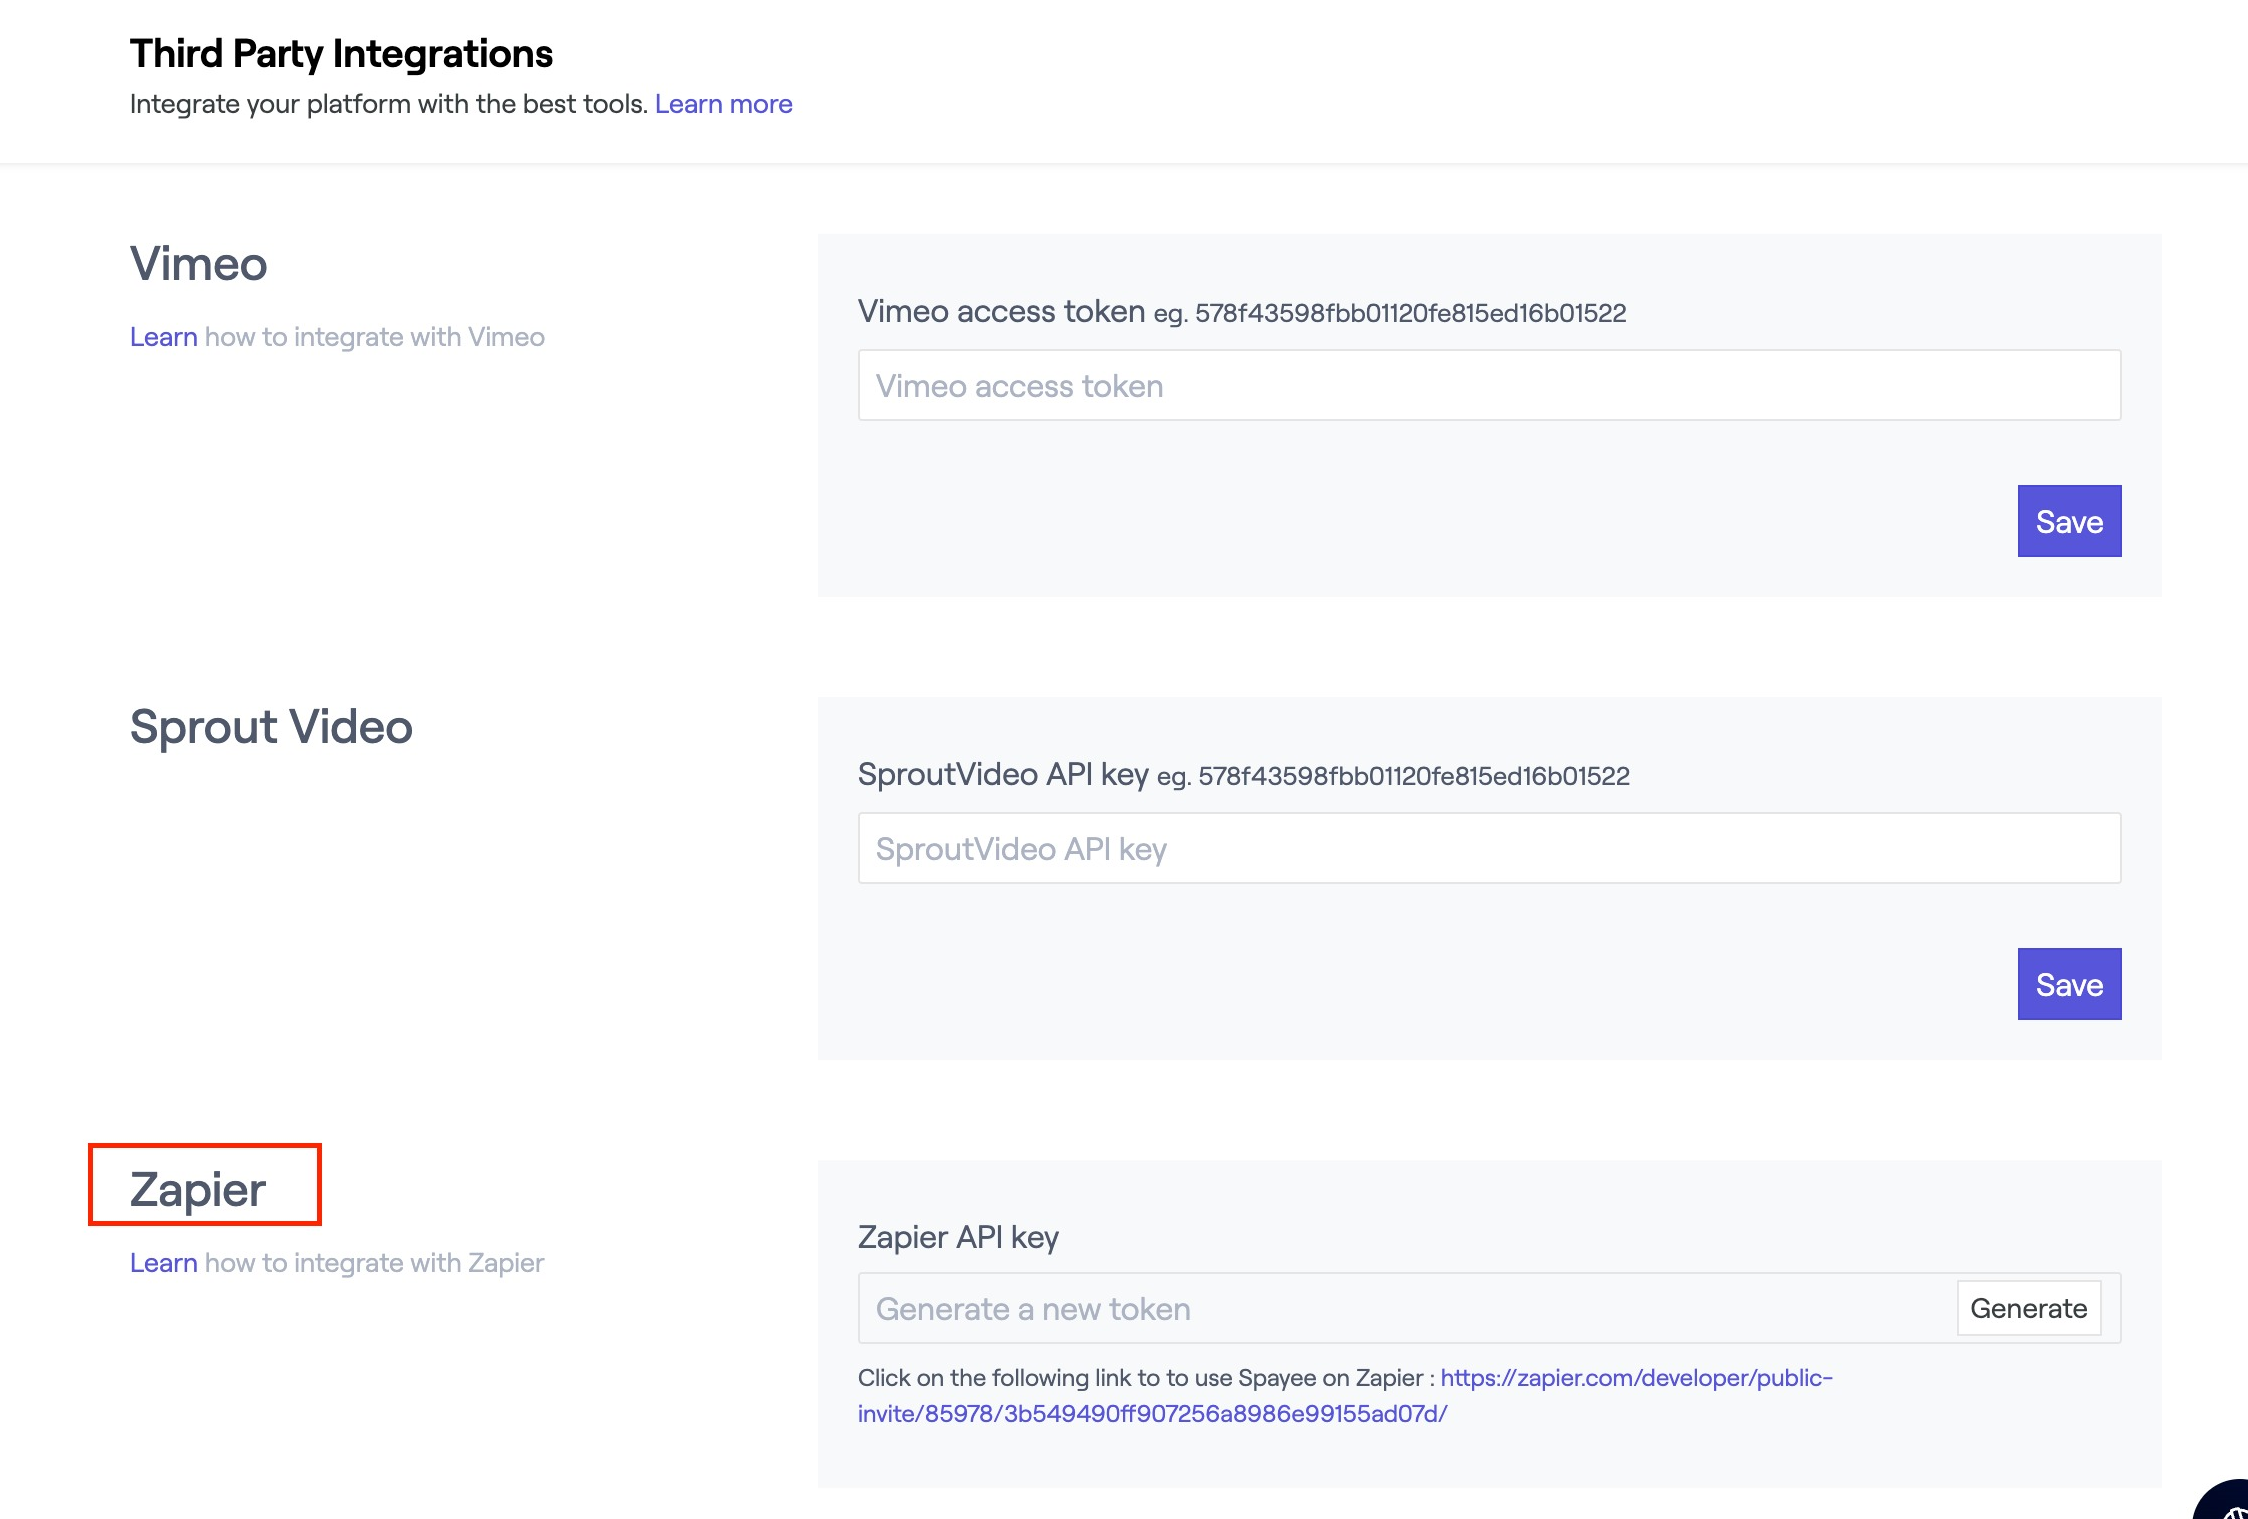The width and height of the screenshot is (2248, 1519).
Task: Click the Vimeo access token label
Action: click(1001, 312)
